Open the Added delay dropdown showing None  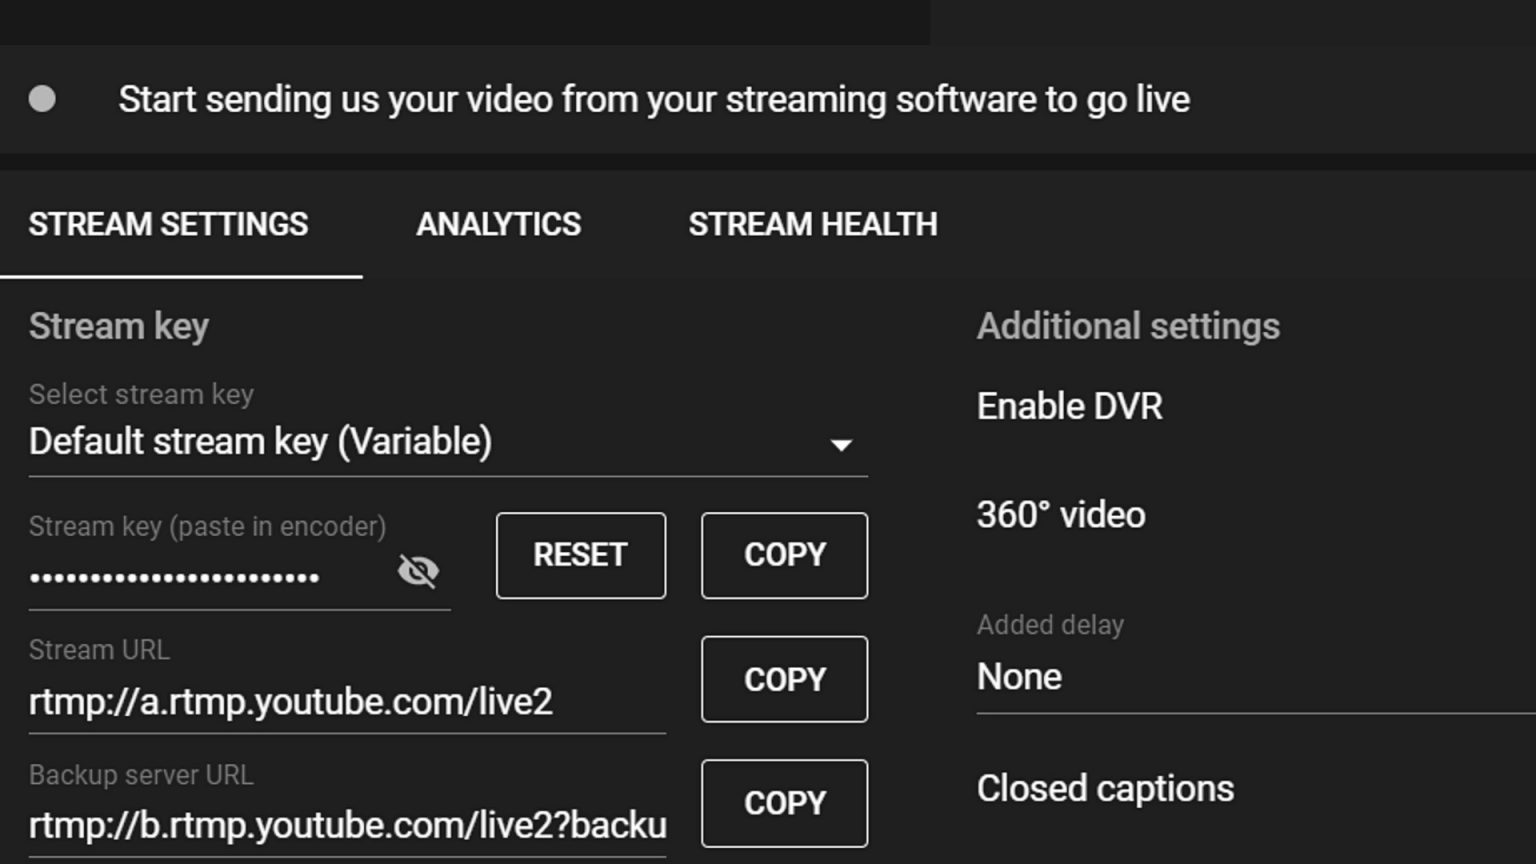pos(1250,677)
